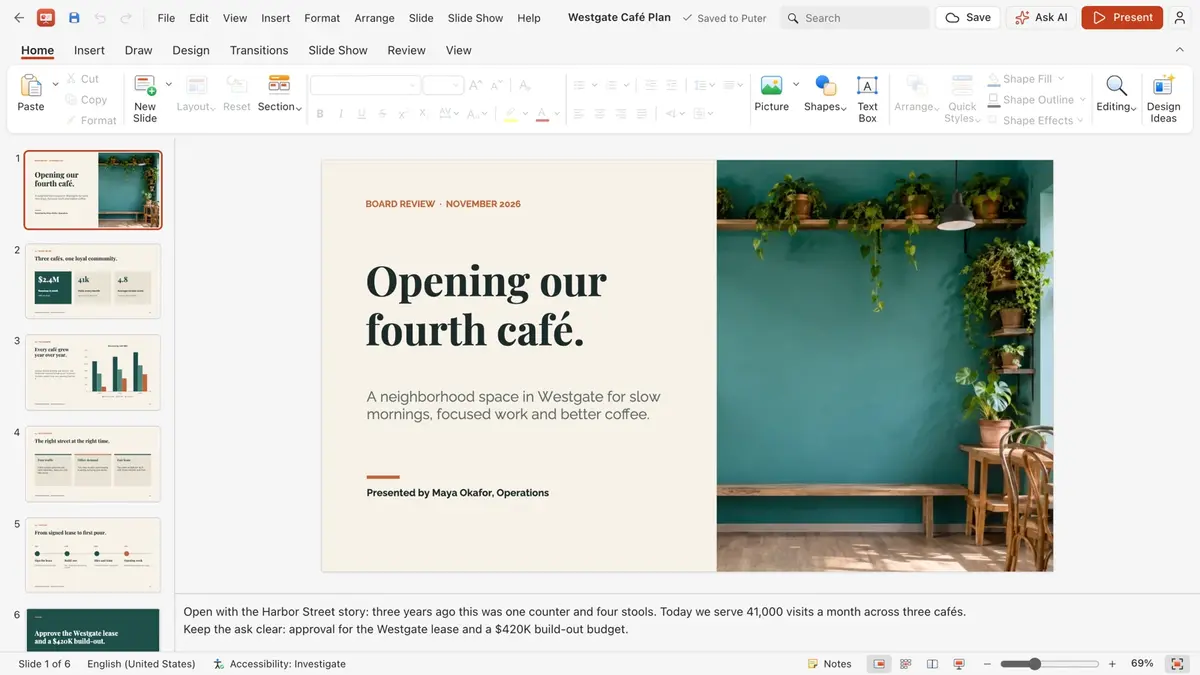Viewport: 1200px width, 675px height.
Task: Switch to slide sorter view
Action: click(x=906, y=664)
